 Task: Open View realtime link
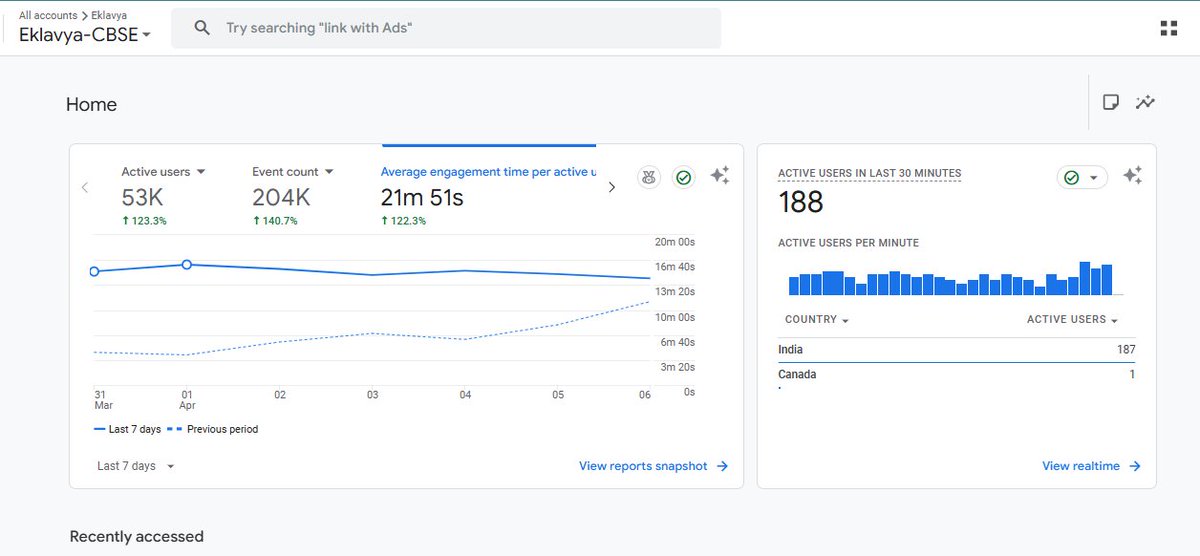point(1091,466)
